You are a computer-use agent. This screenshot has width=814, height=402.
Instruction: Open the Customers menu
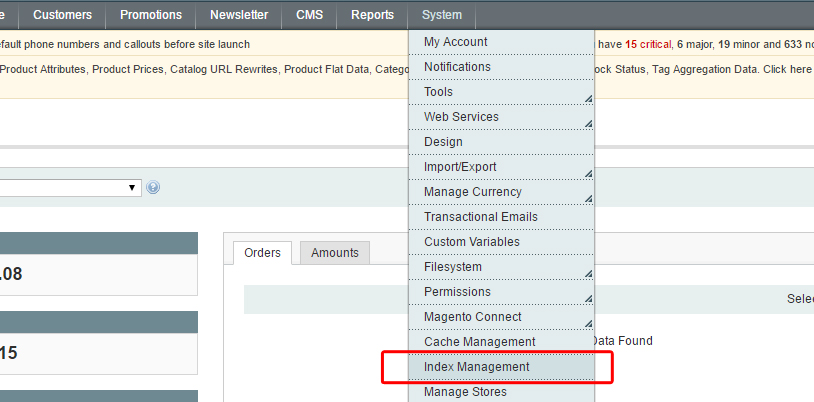pos(62,15)
